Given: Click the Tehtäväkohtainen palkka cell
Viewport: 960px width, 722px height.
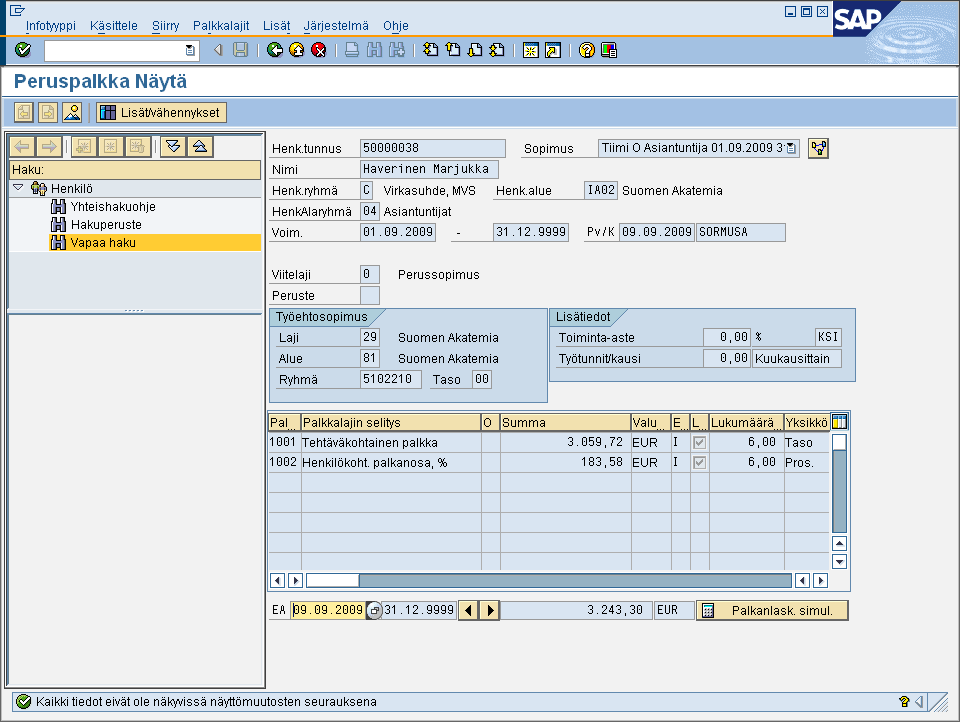Looking at the screenshot, I should (x=391, y=442).
